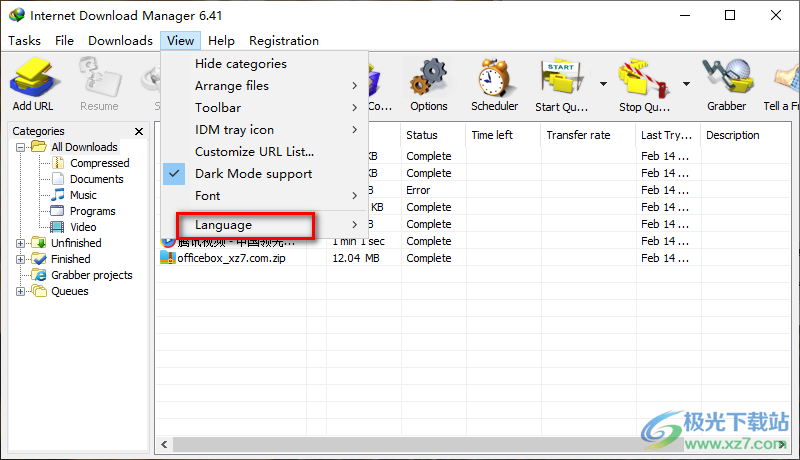
Task: Select the Documents category icon
Action: click(x=58, y=179)
